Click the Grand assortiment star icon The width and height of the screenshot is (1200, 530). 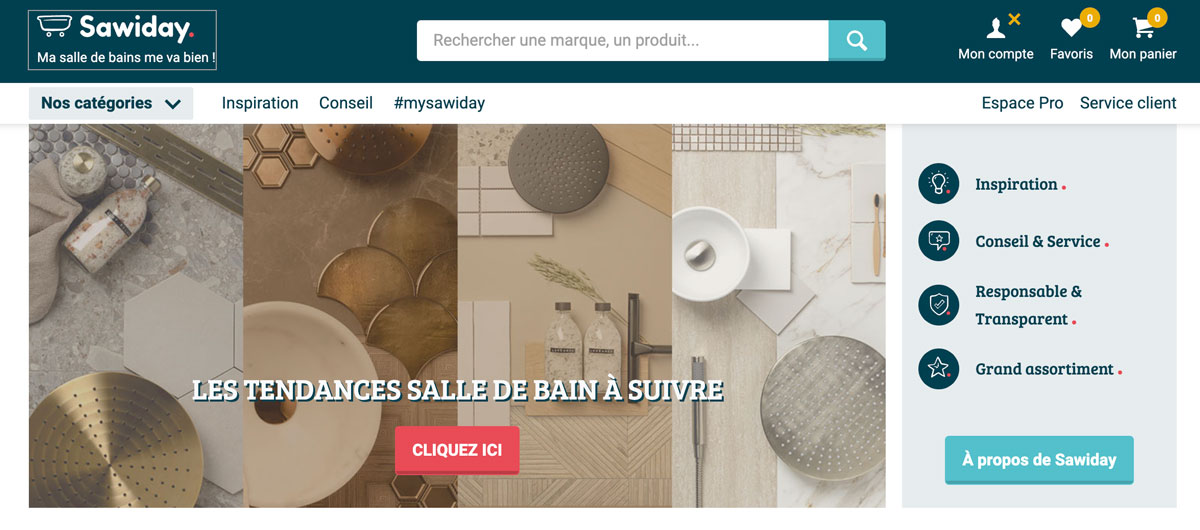coord(938,369)
